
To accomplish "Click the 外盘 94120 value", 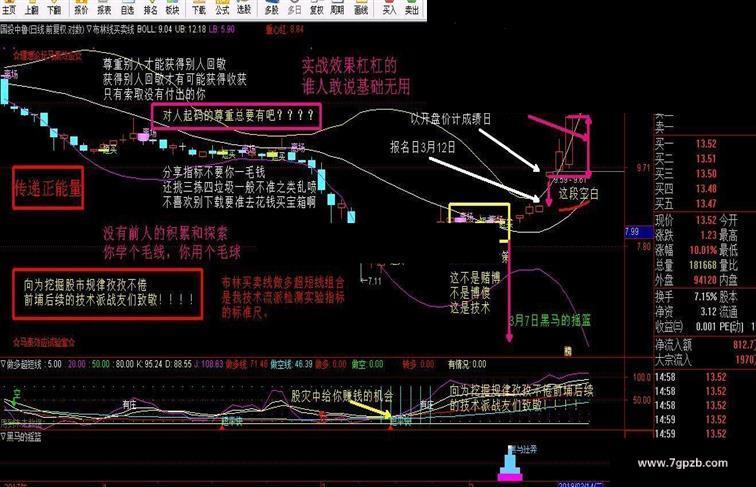I will pos(705,280).
